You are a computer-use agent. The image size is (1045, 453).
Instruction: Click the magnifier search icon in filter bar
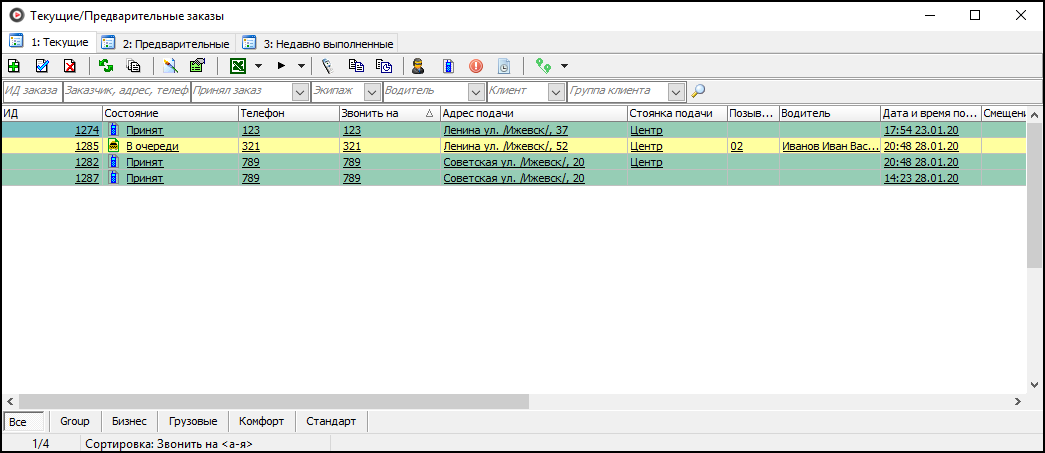click(x=698, y=91)
